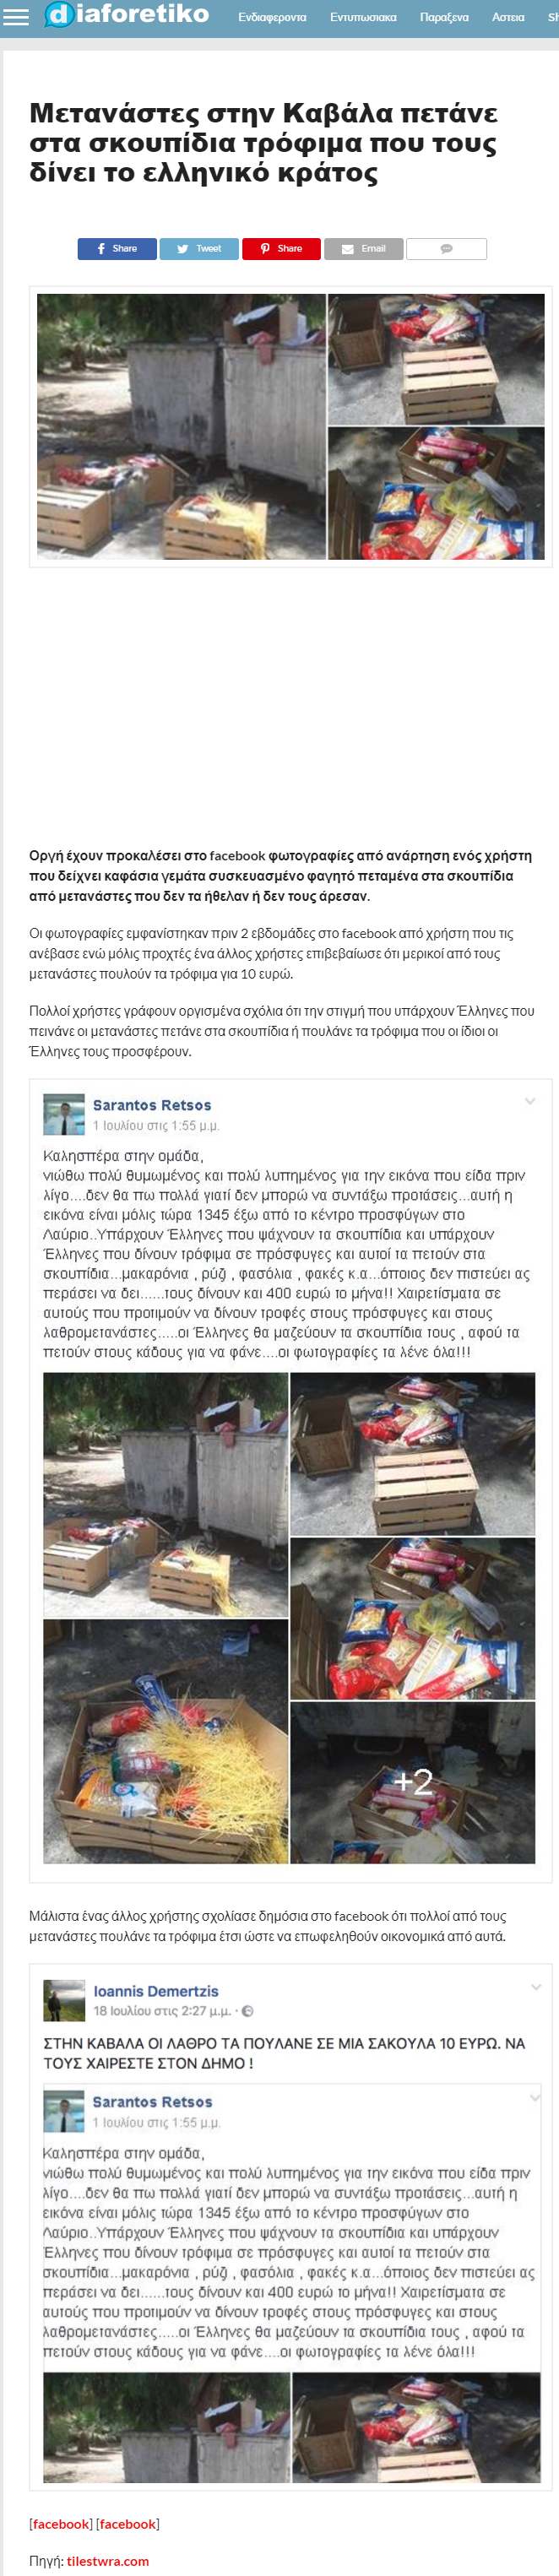The width and height of the screenshot is (559, 2576).
Task: Expand options chevron on Sarantos Retsos post
Action: [530, 1101]
